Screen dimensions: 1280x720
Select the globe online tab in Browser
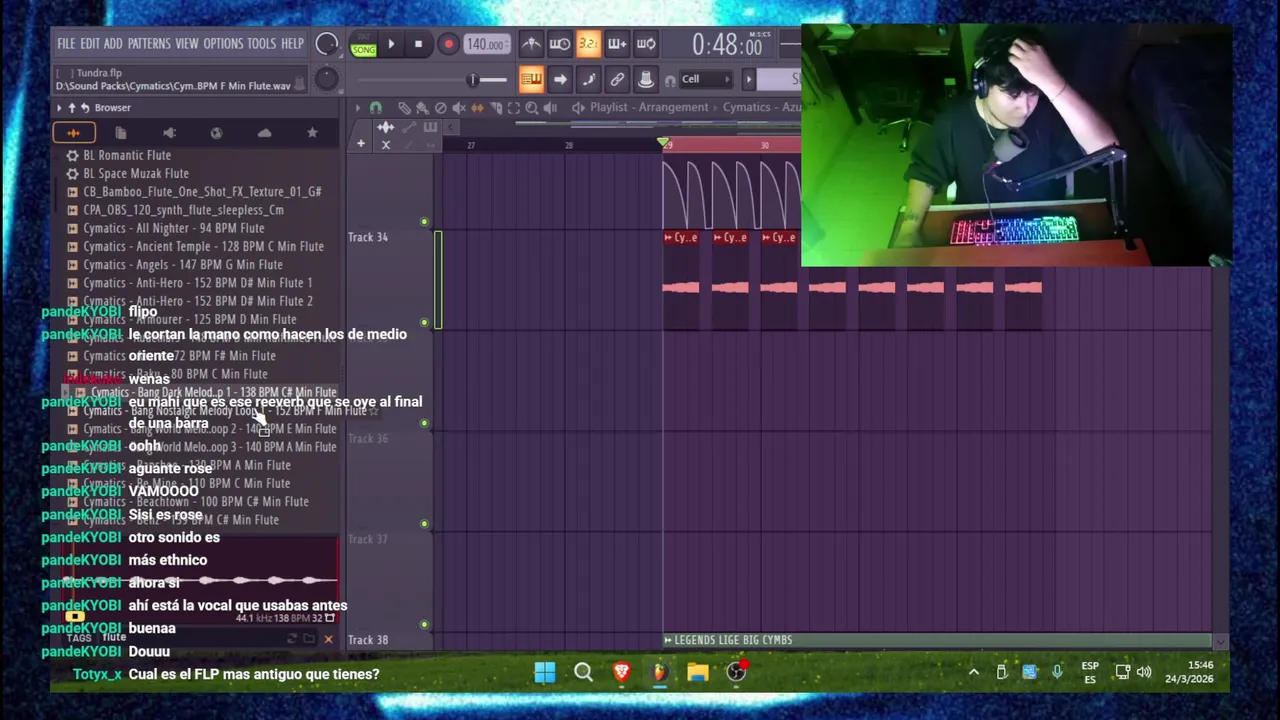(216, 133)
